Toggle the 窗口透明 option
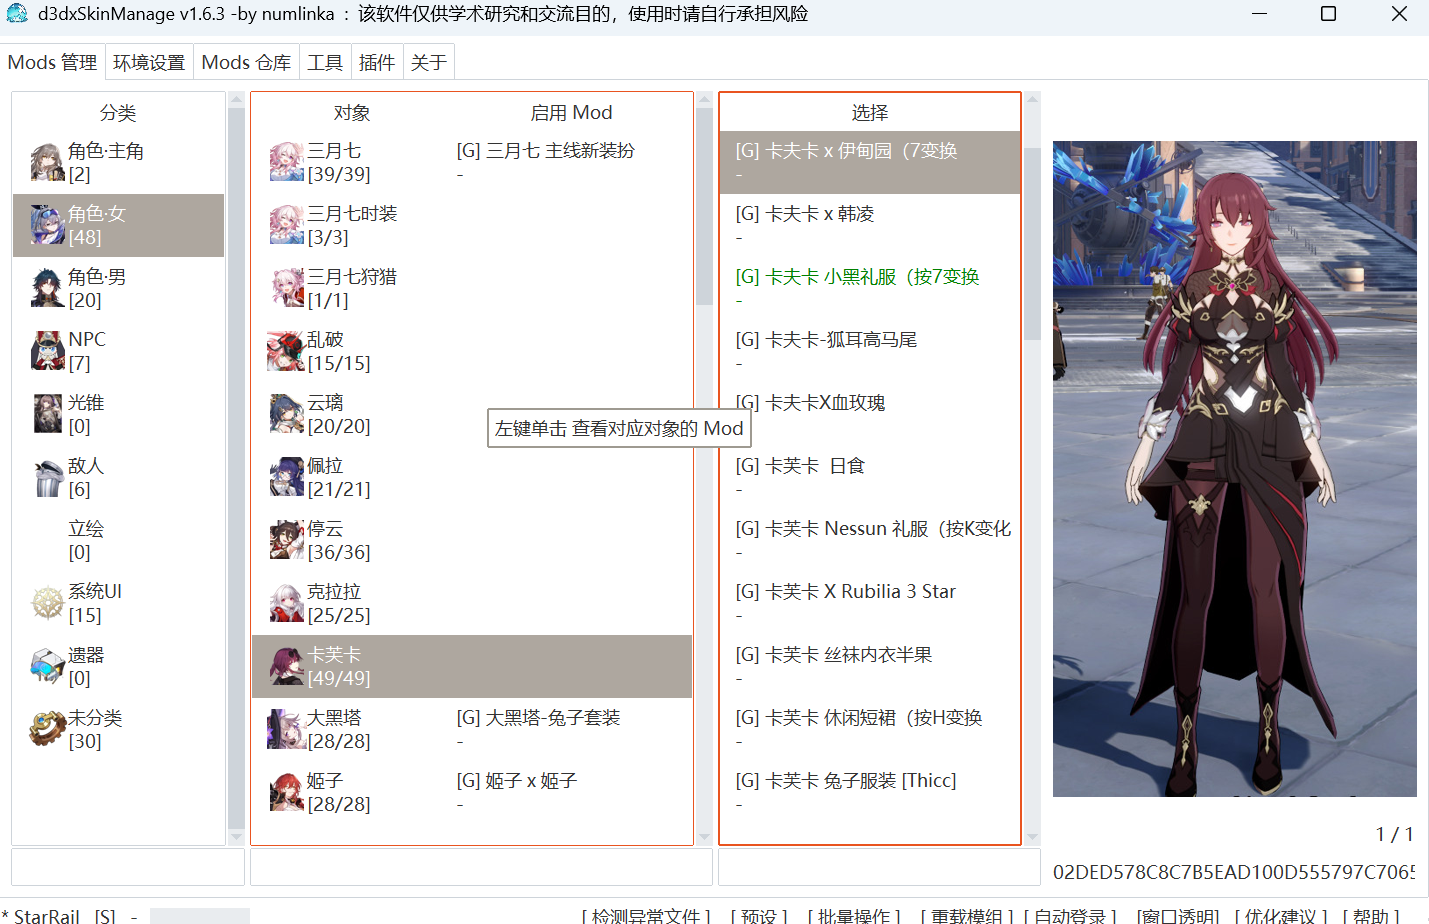The image size is (1429, 924). point(1177,916)
